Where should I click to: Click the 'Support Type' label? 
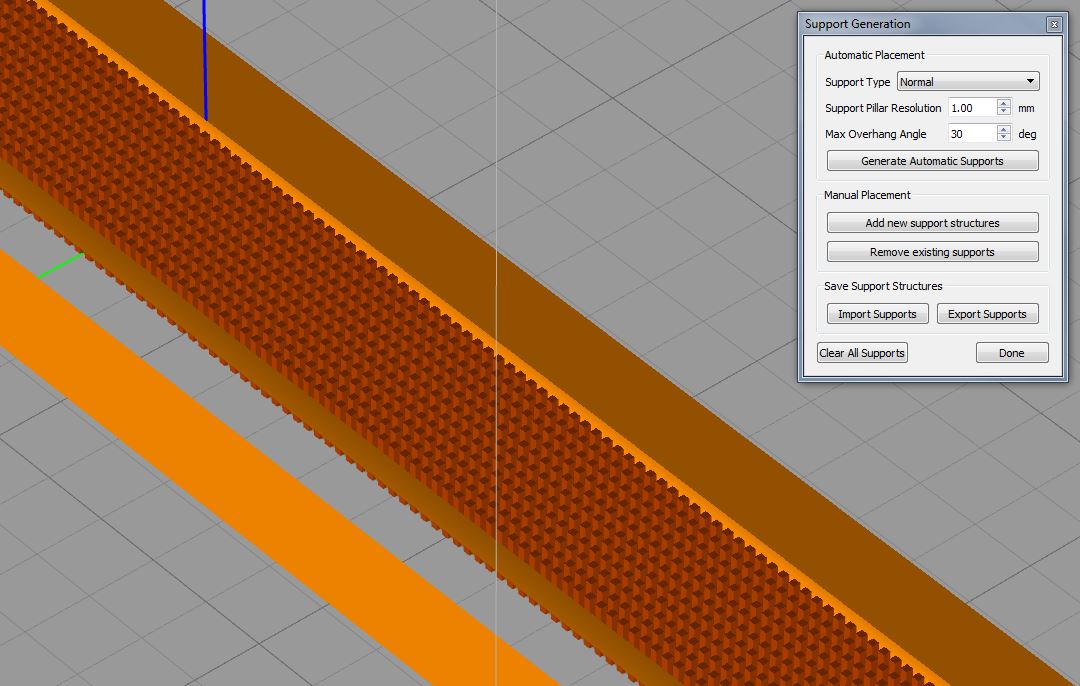click(x=858, y=82)
